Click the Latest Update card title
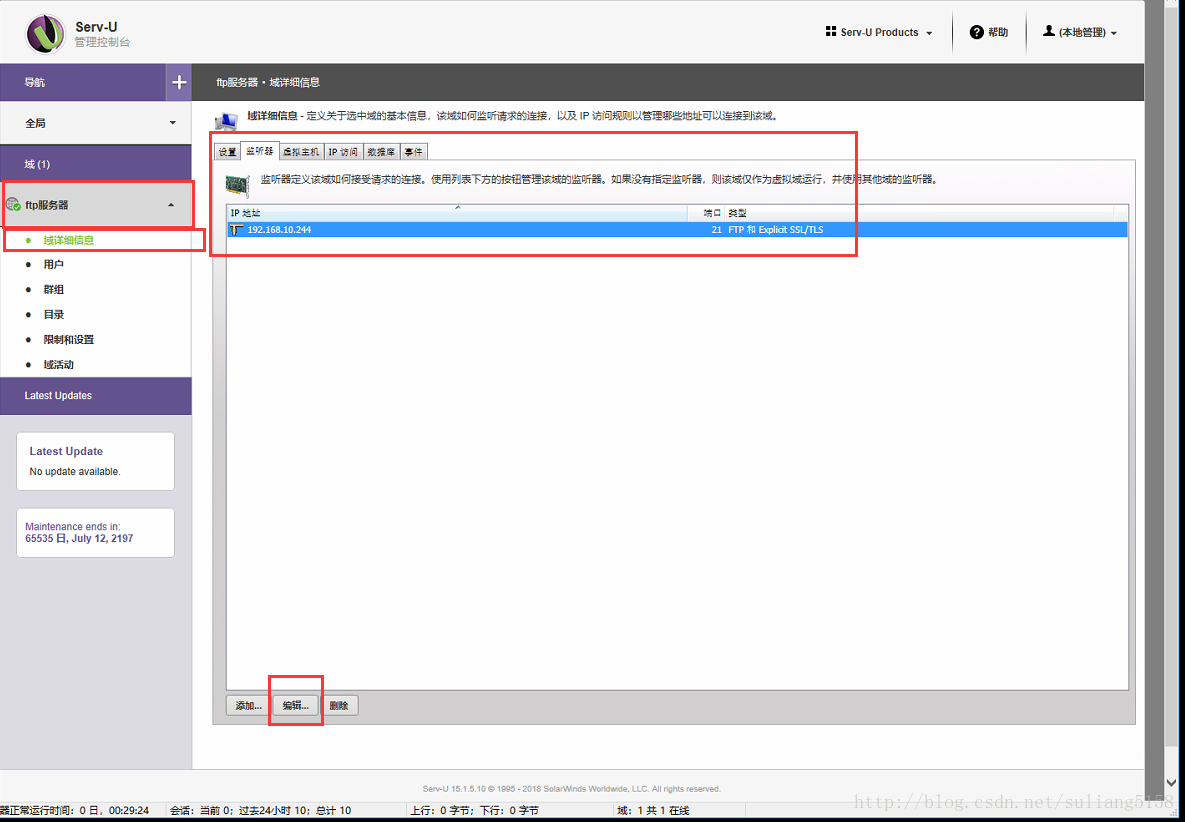 coord(66,451)
